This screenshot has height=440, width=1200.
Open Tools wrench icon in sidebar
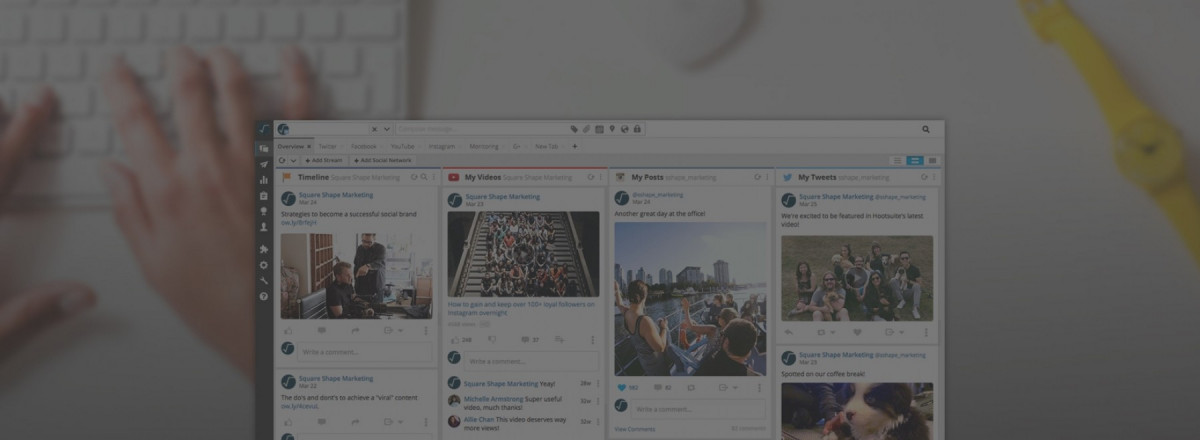(264, 280)
